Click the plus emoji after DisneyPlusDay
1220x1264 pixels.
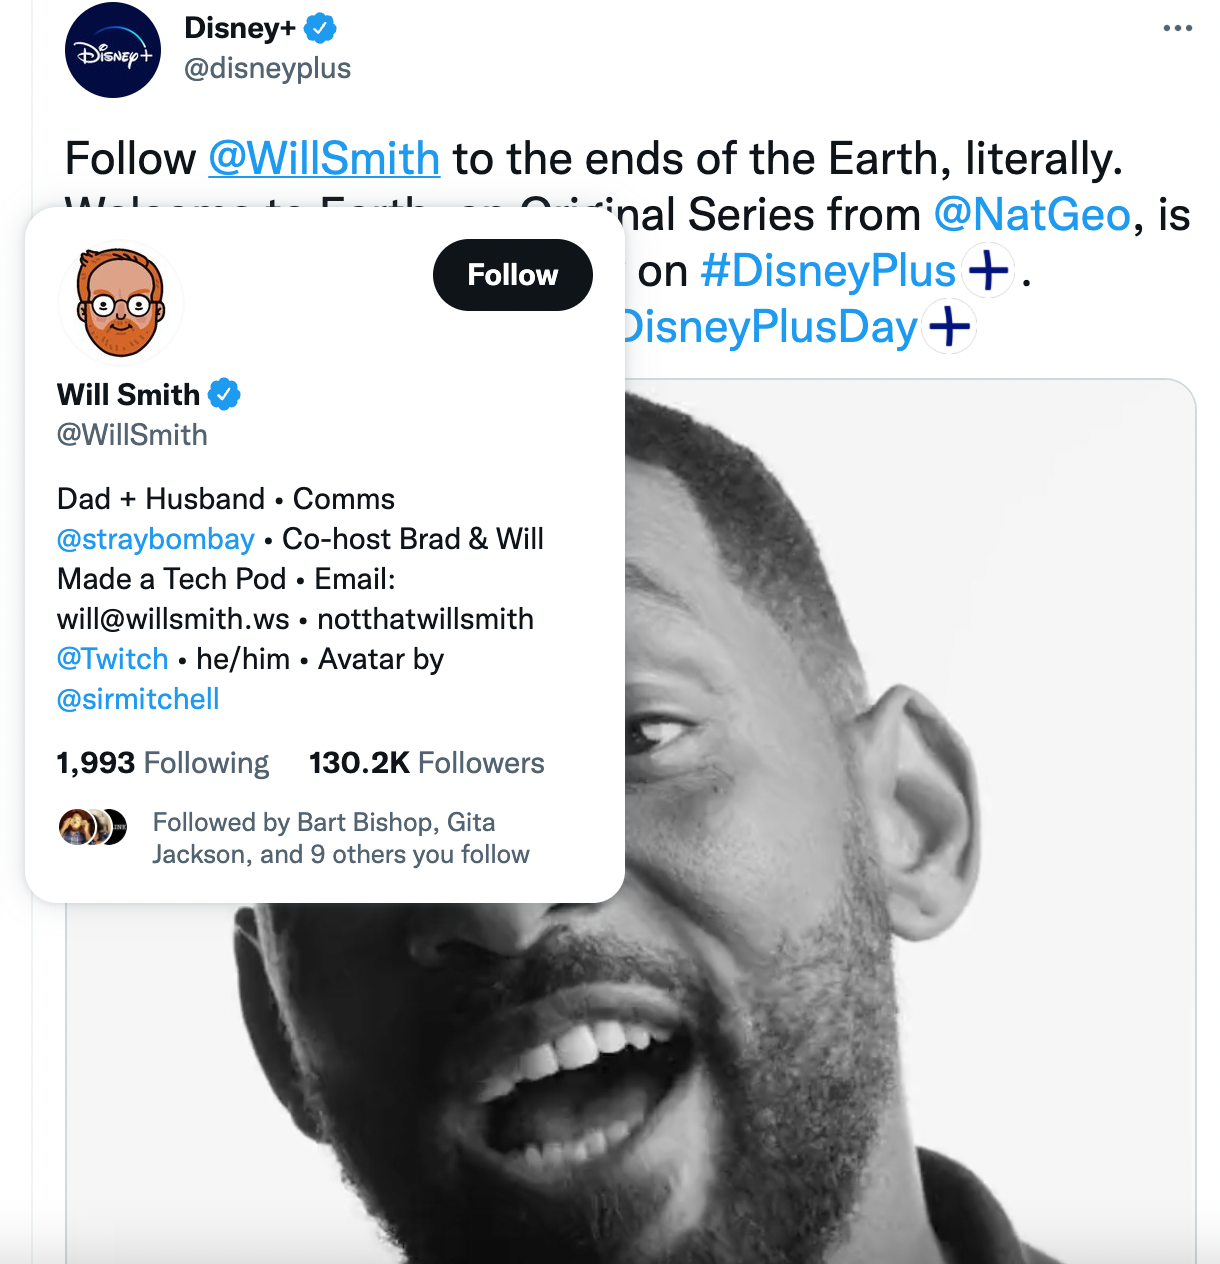tap(948, 325)
